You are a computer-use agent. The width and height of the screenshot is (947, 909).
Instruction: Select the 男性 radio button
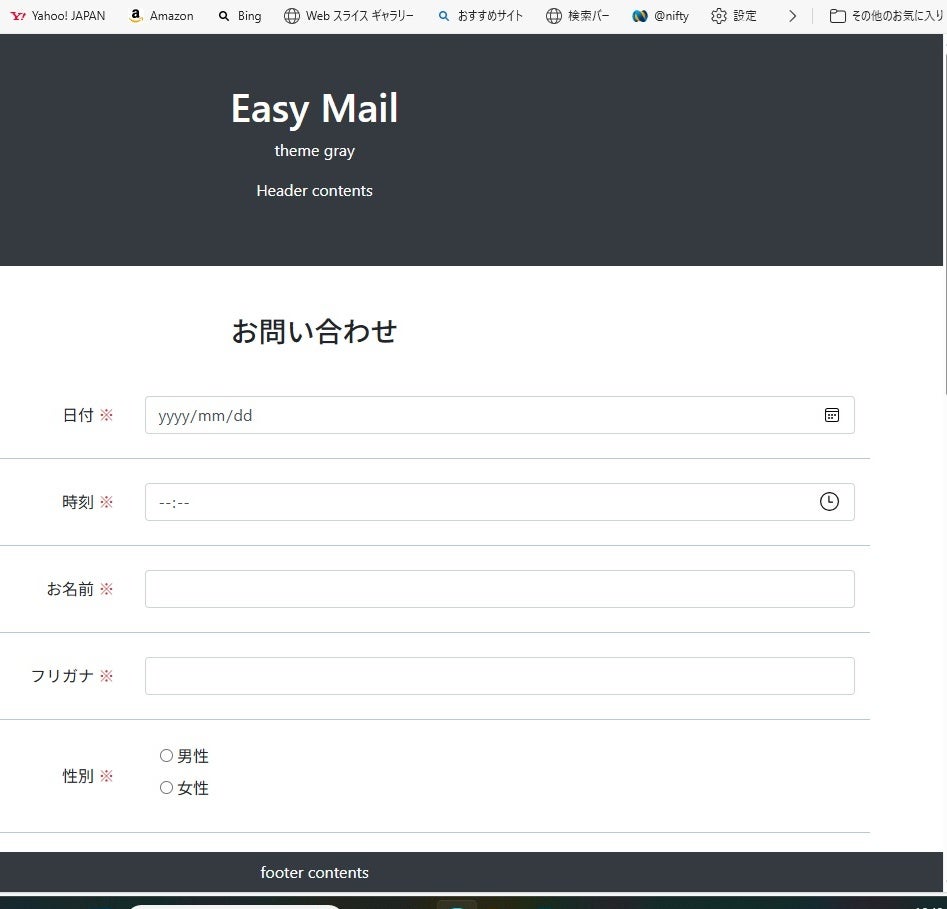tap(166, 756)
